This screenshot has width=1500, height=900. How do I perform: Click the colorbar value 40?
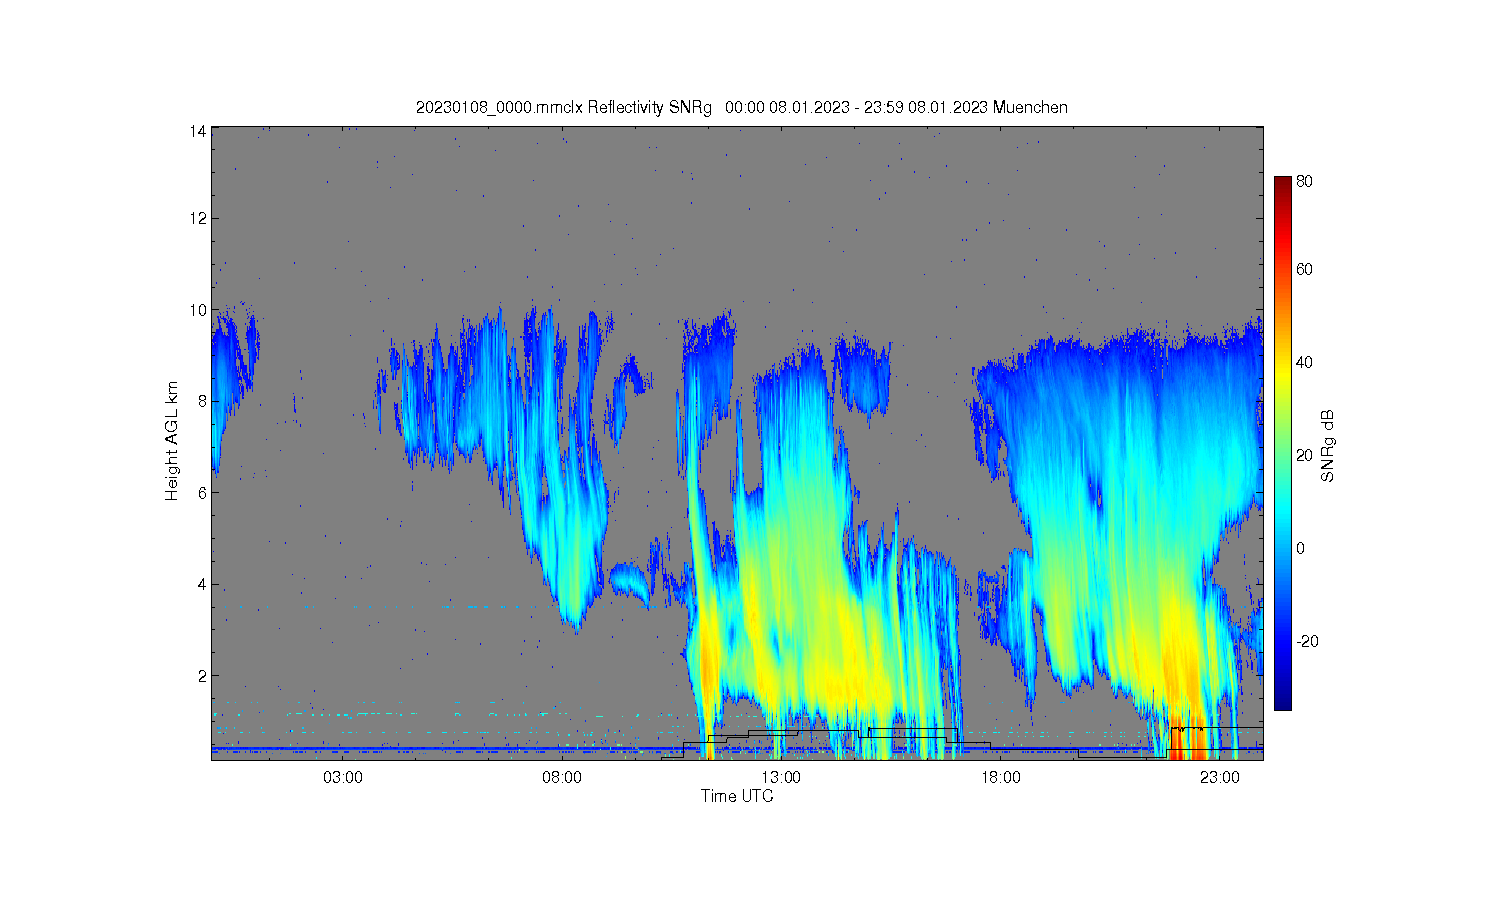pos(1305,363)
